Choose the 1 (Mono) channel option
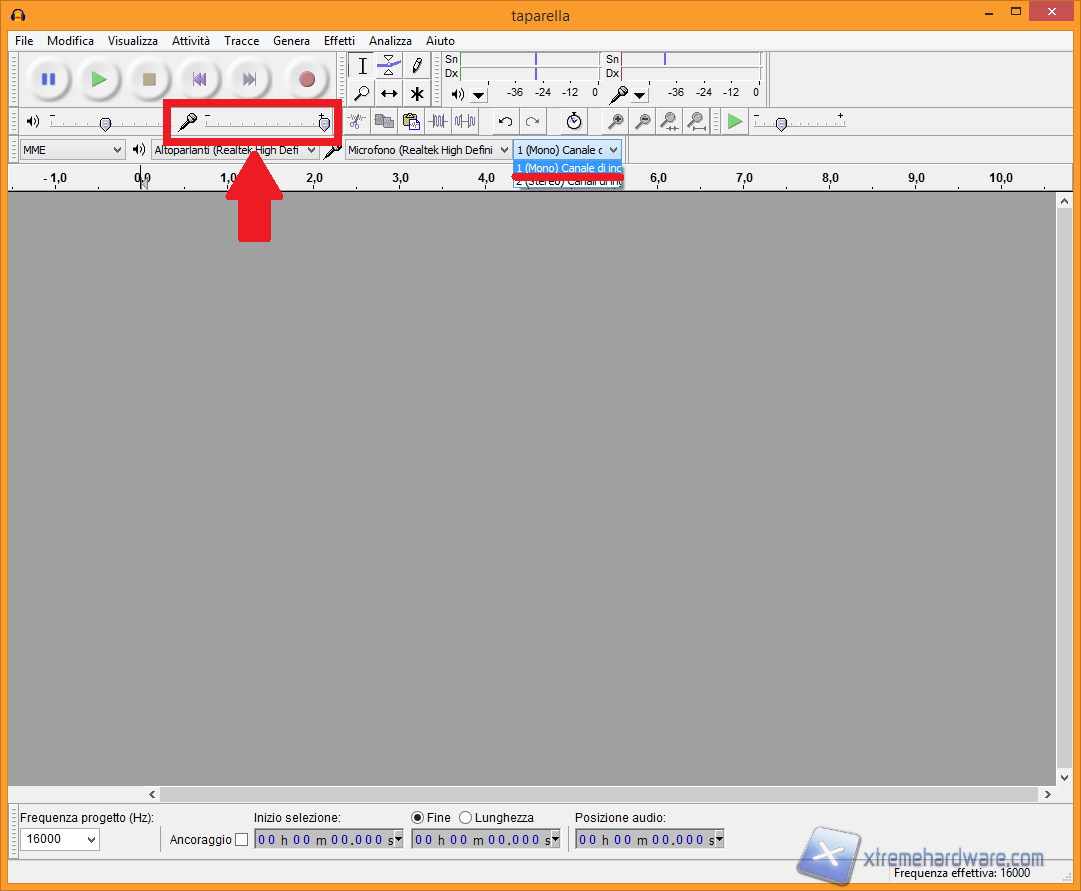The image size is (1081, 891). tap(567, 168)
